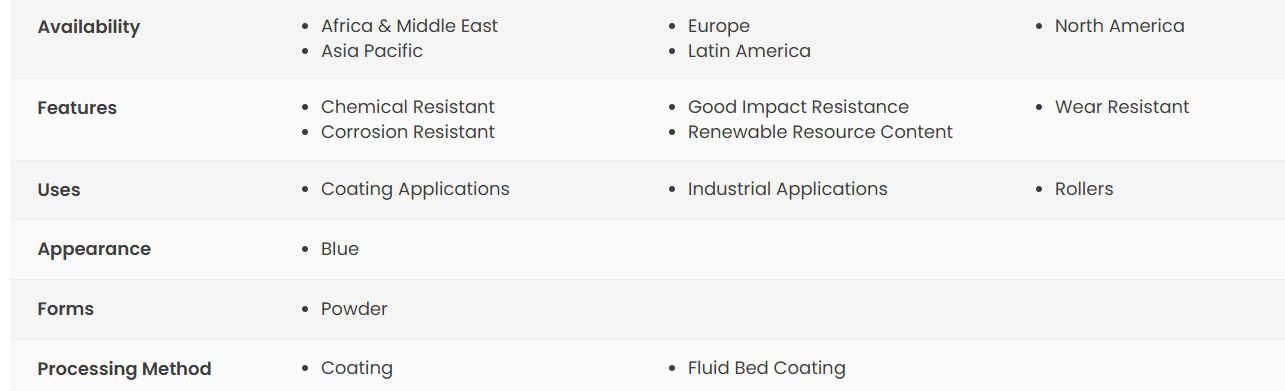Screen dimensions: 1285x391
Task: Click the Europe availability entry
Action: (719, 26)
